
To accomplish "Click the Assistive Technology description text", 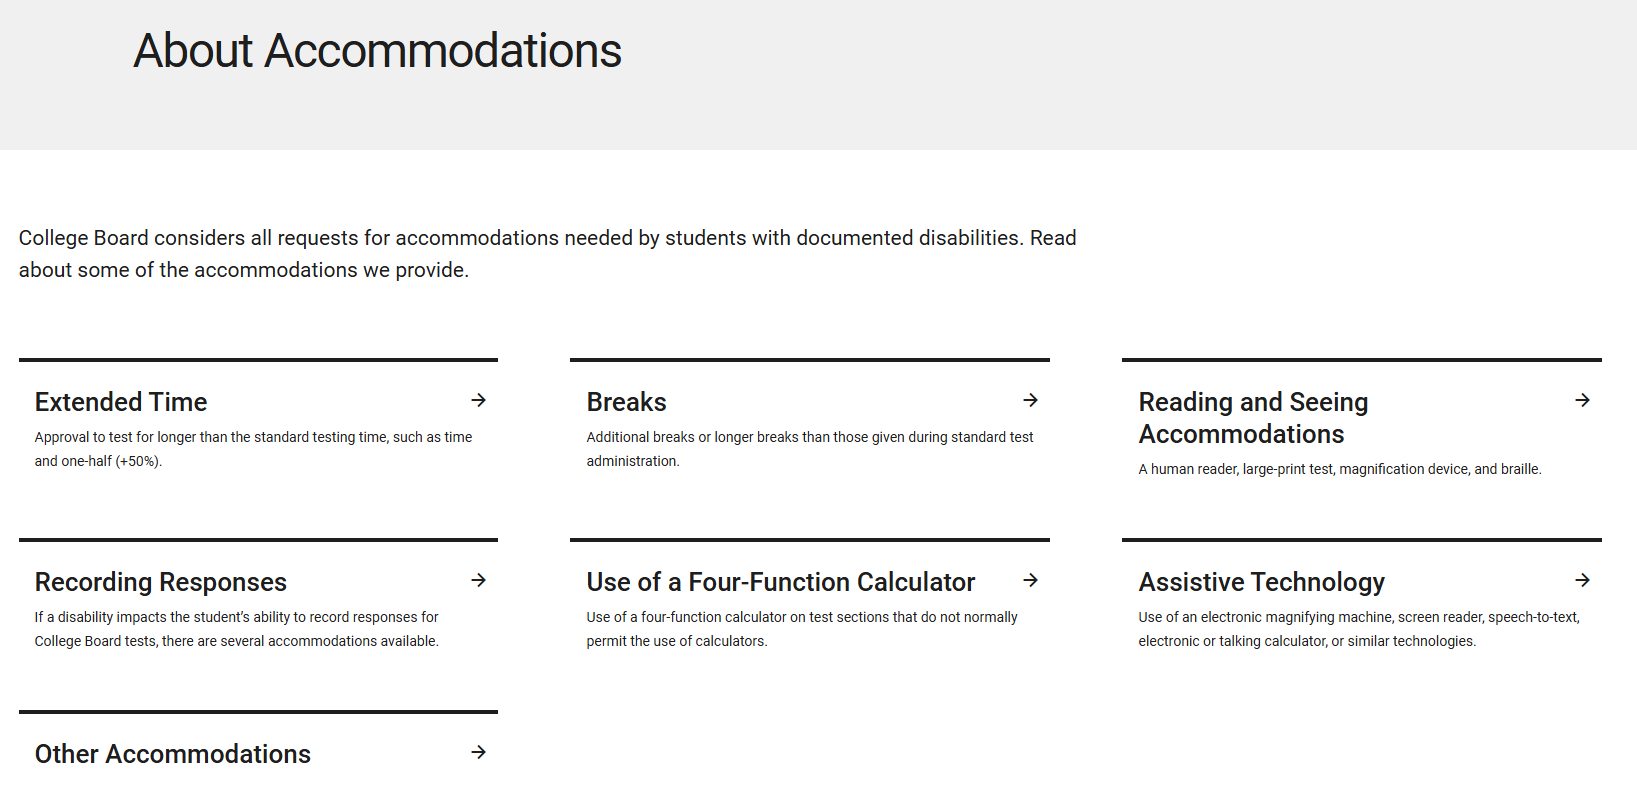I will click(1358, 629).
